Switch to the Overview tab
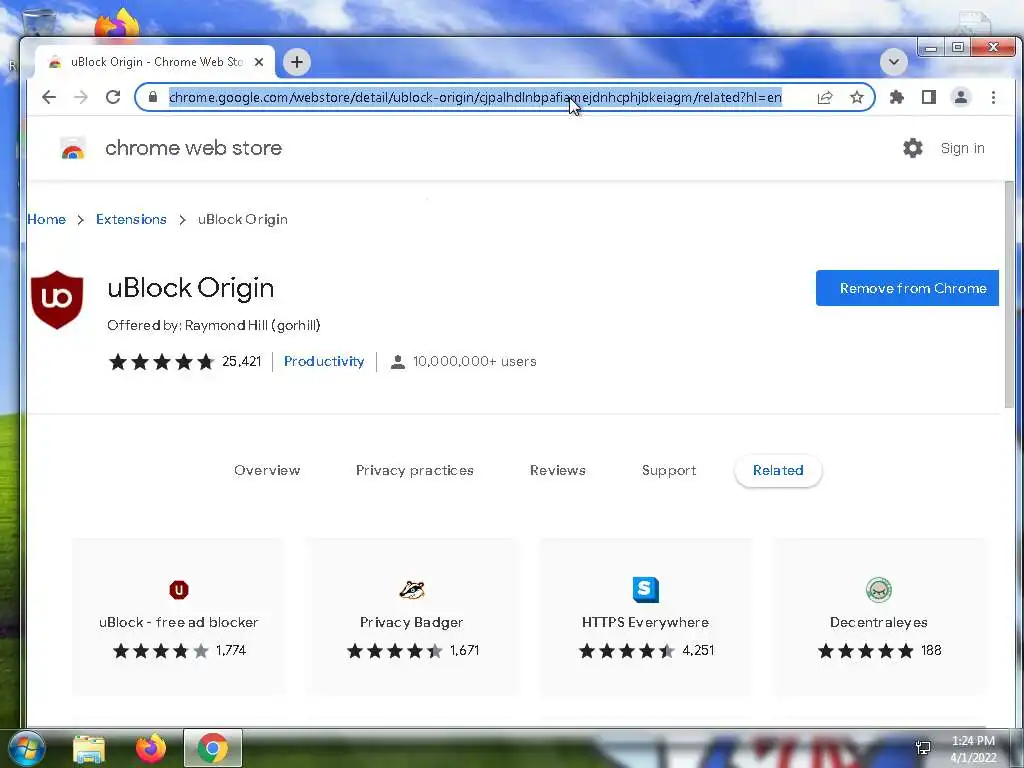 [x=267, y=470]
